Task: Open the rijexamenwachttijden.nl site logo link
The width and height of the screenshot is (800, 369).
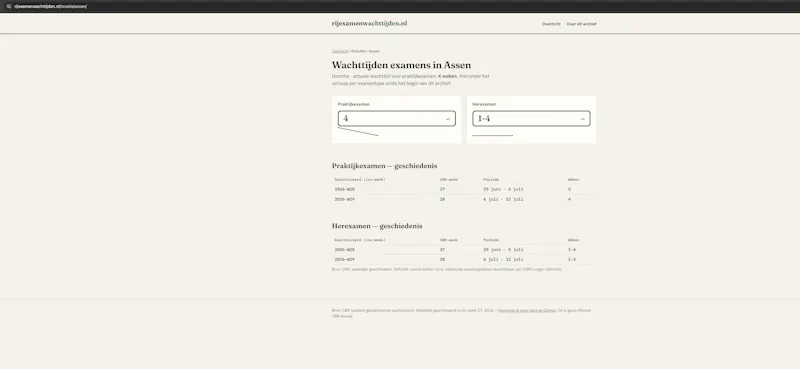Action: pos(369,23)
